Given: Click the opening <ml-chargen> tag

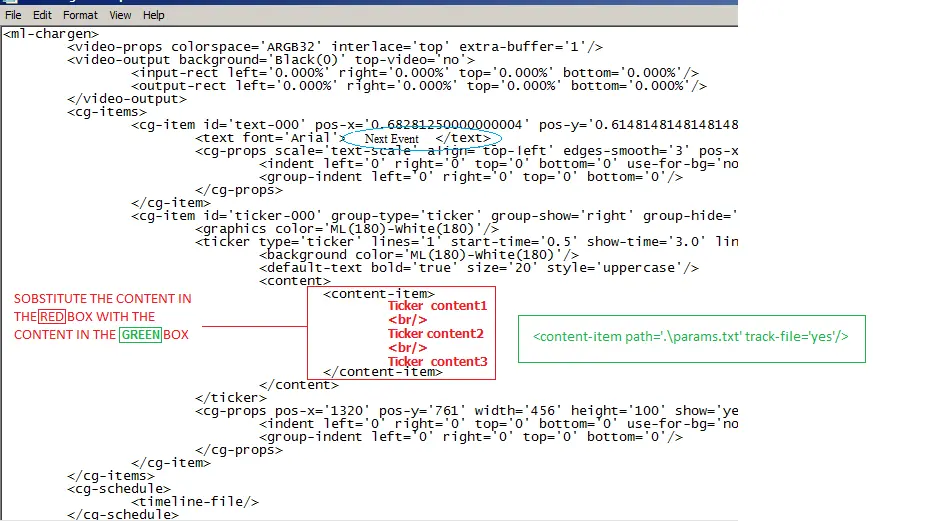Looking at the screenshot, I should point(51,34).
